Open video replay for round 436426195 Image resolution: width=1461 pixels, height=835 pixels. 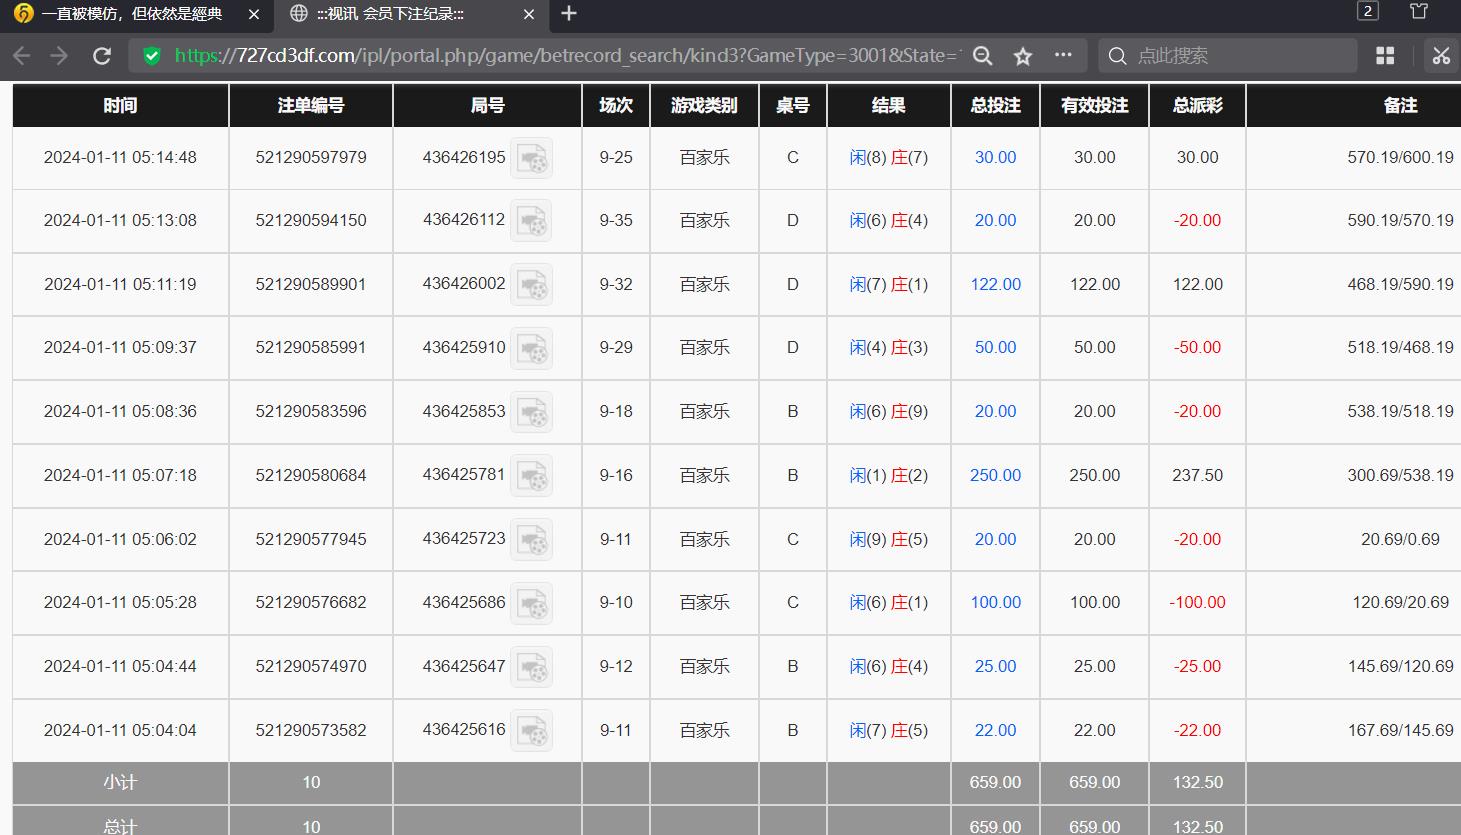pos(531,158)
